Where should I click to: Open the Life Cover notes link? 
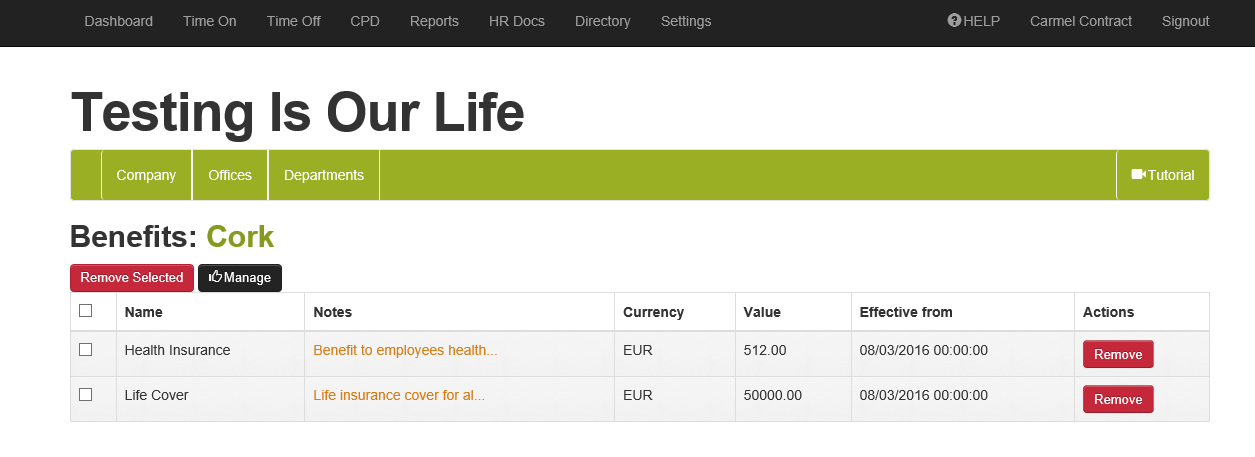tap(399, 396)
